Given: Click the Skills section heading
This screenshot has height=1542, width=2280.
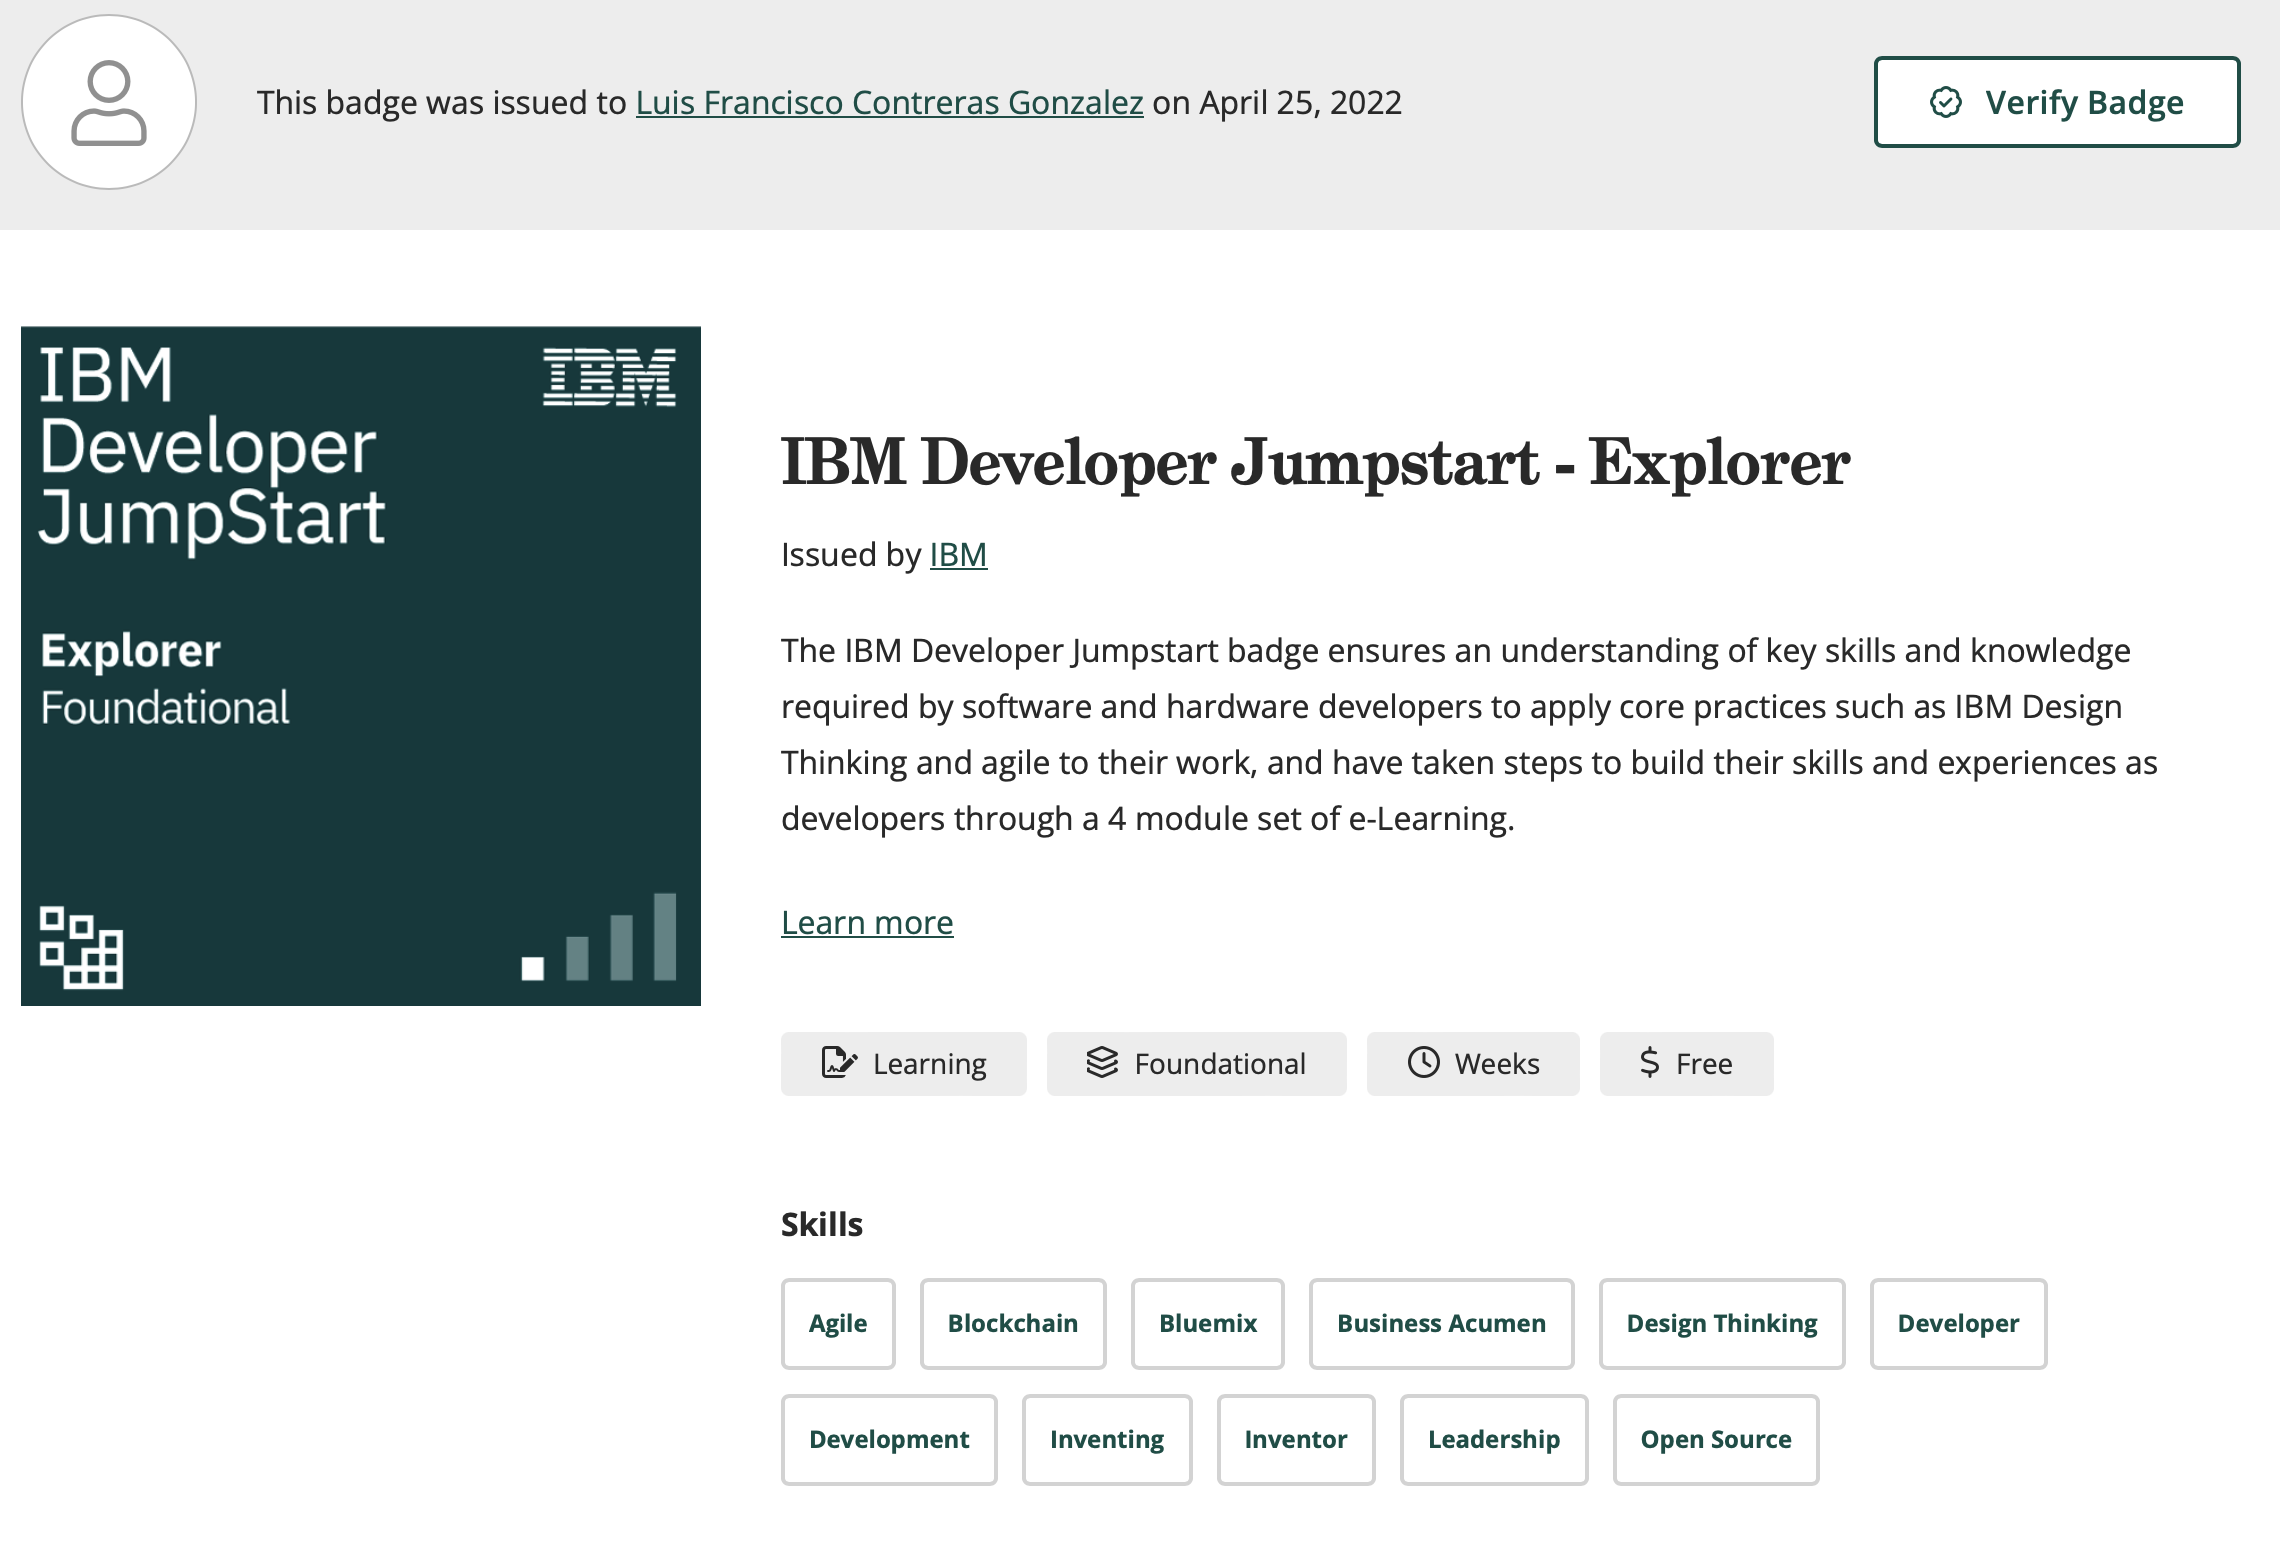Looking at the screenshot, I should [822, 1224].
